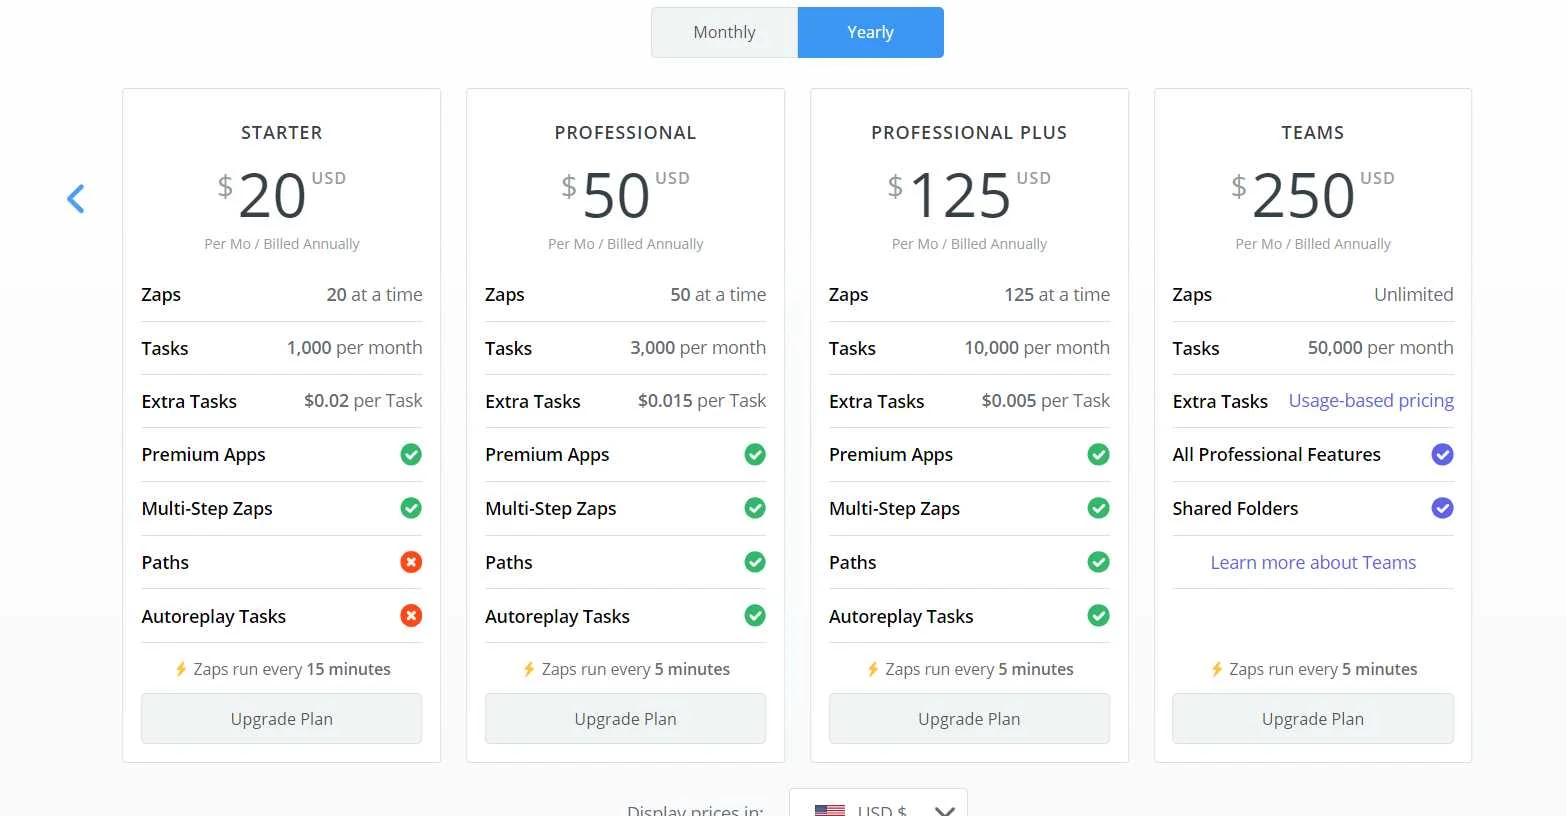
Task: Click the purple check for All Professional Features
Action: pyautogui.click(x=1442, y=455)
